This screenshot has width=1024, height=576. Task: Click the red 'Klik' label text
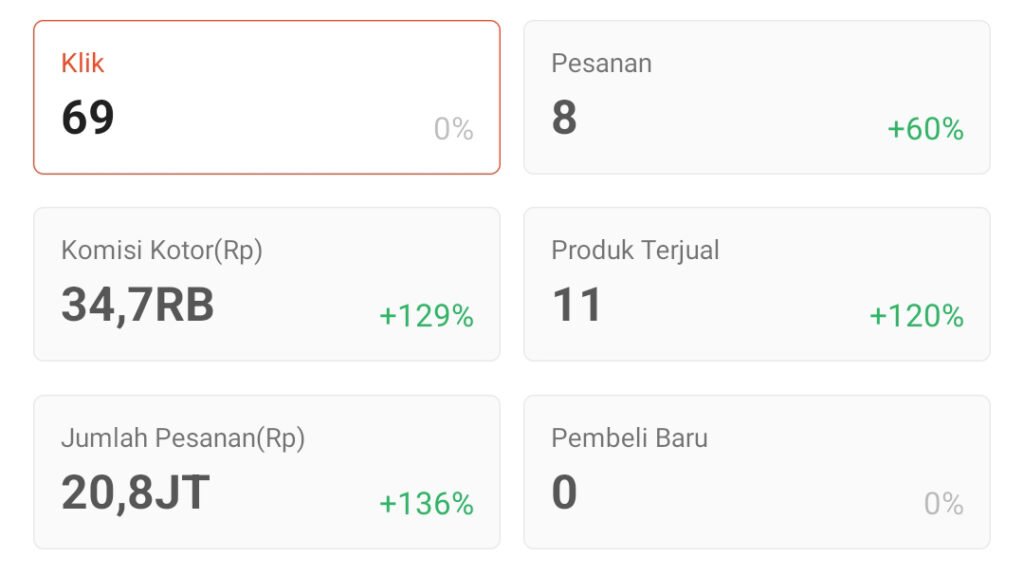click(83, 63)
